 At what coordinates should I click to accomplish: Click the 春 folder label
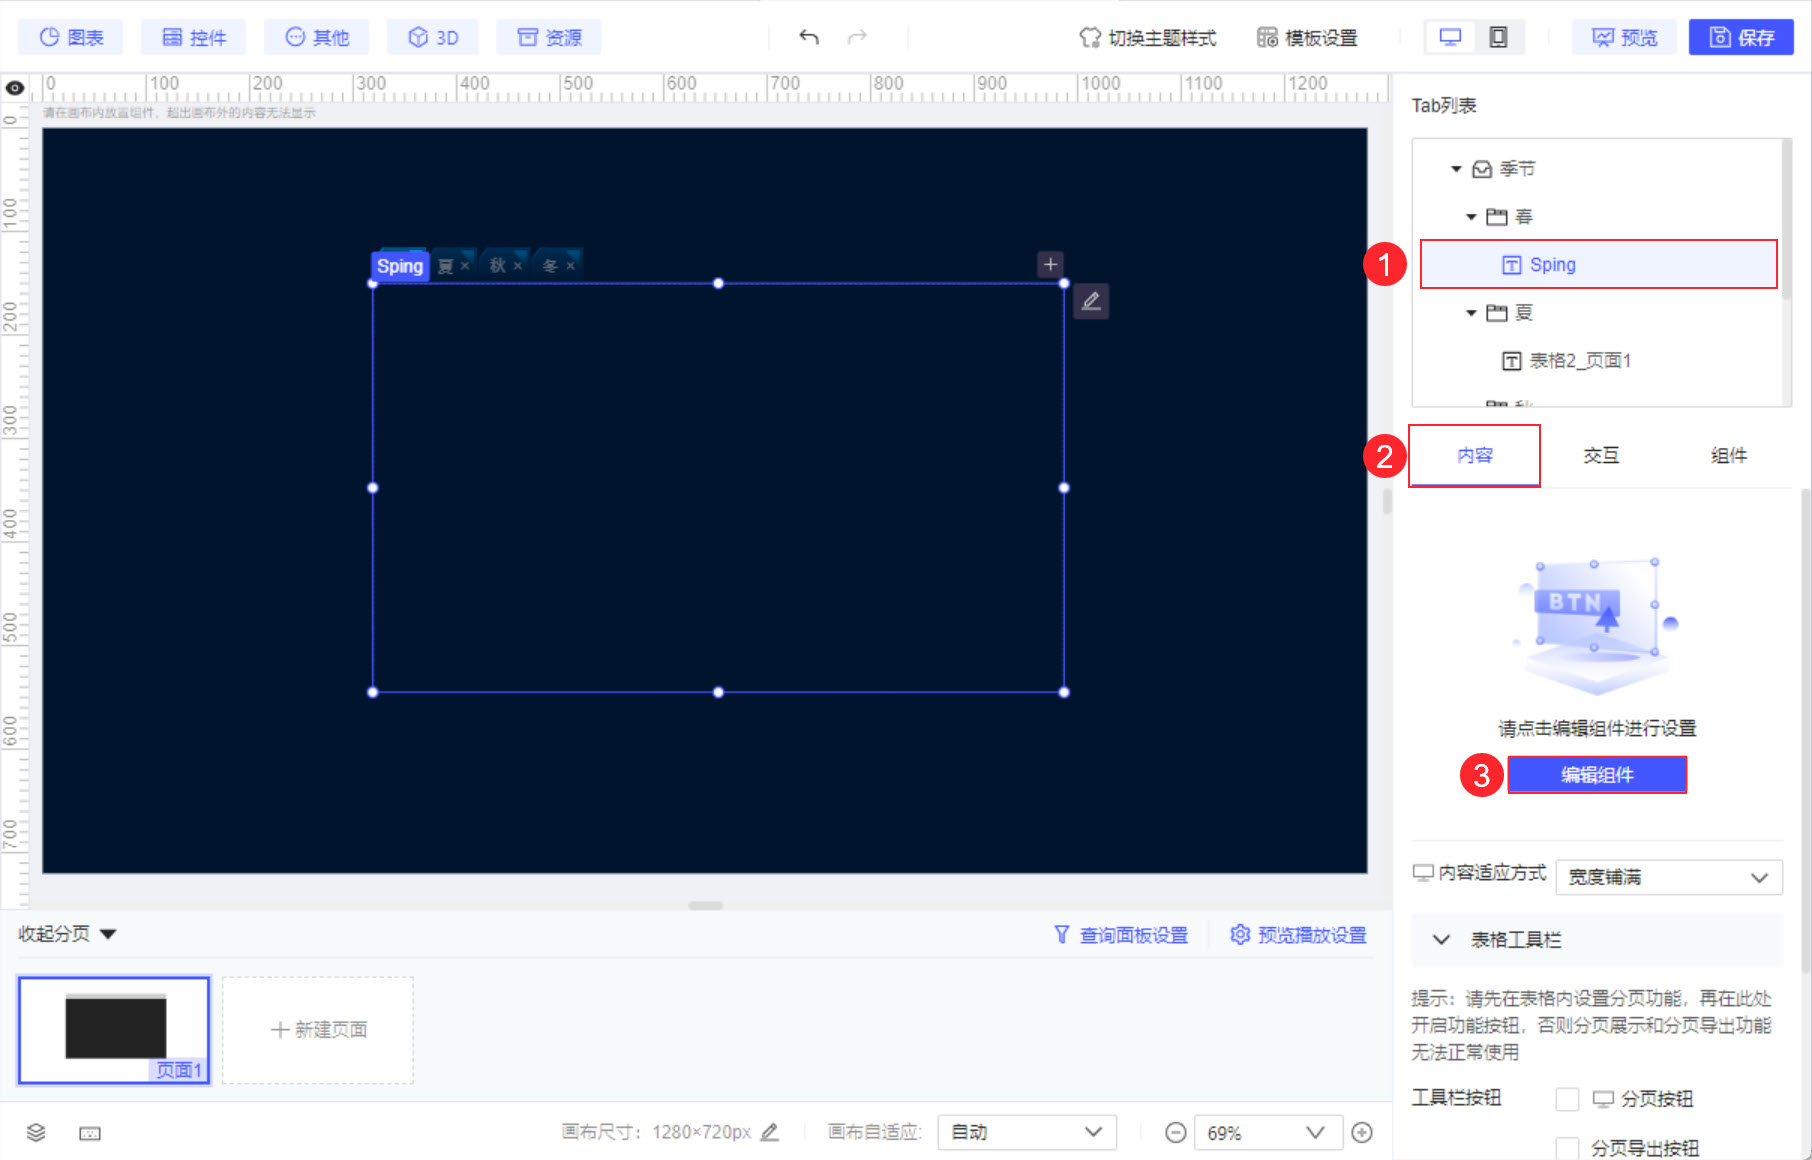[x=1524, y=217]
